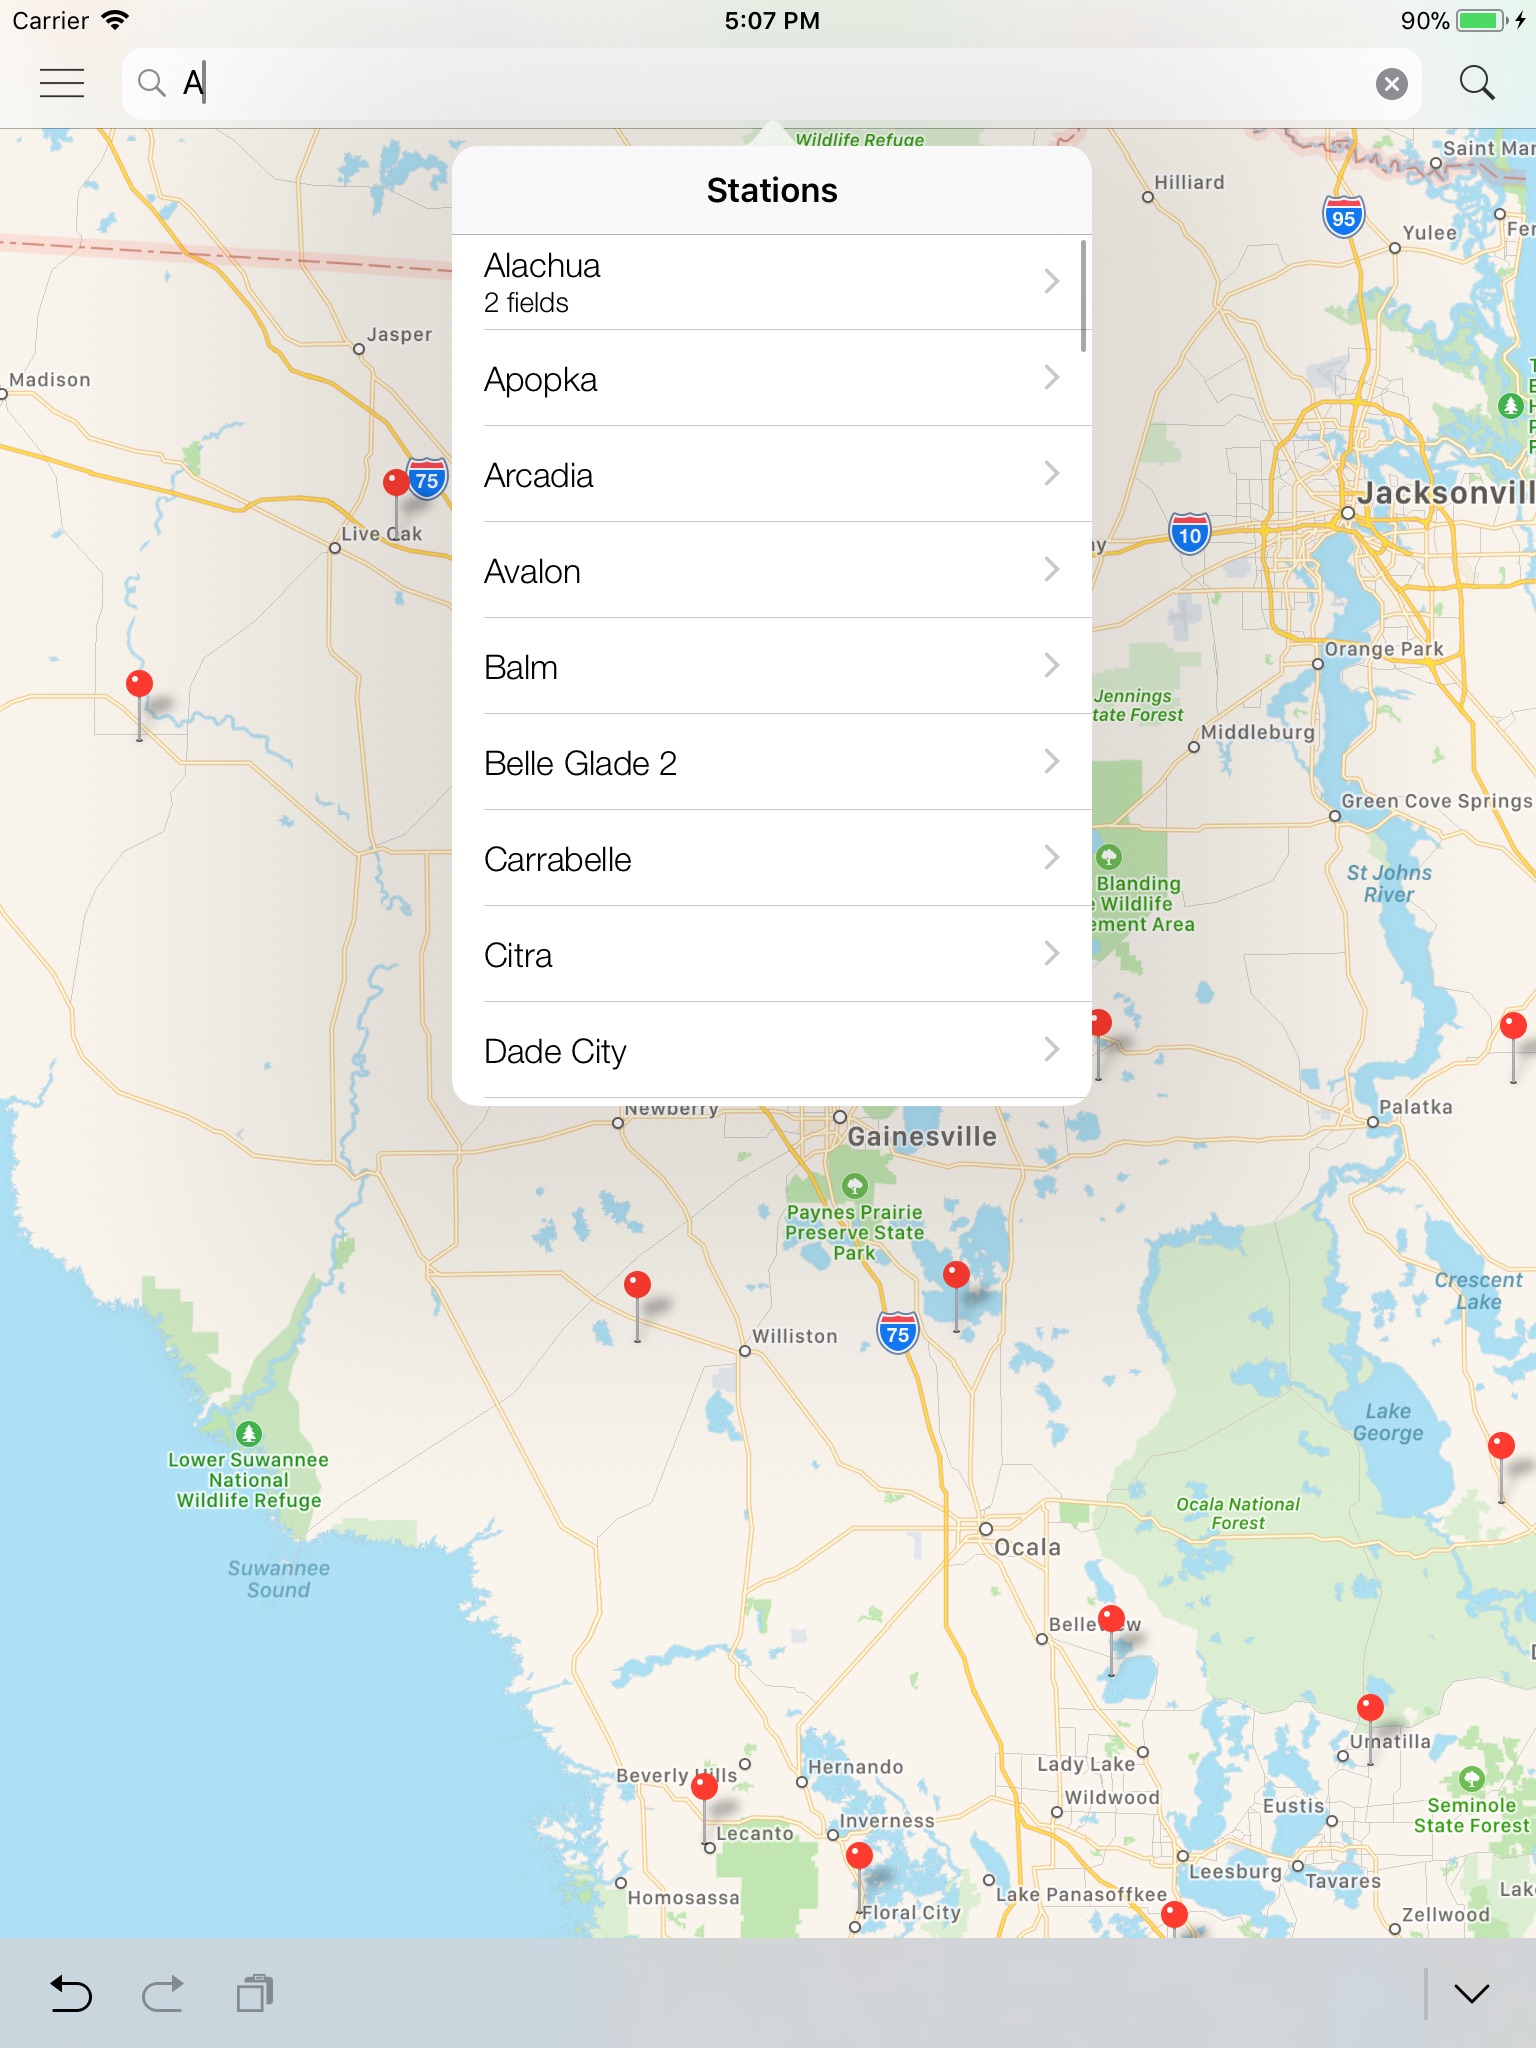Tap the 'Orange Park' map label

tap(1384, 649)
